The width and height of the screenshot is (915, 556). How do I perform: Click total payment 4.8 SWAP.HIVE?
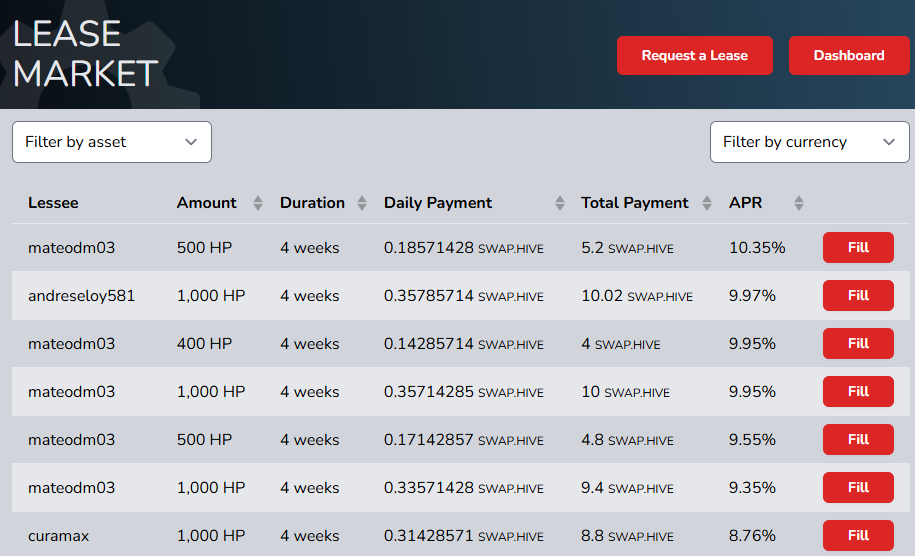627,440
